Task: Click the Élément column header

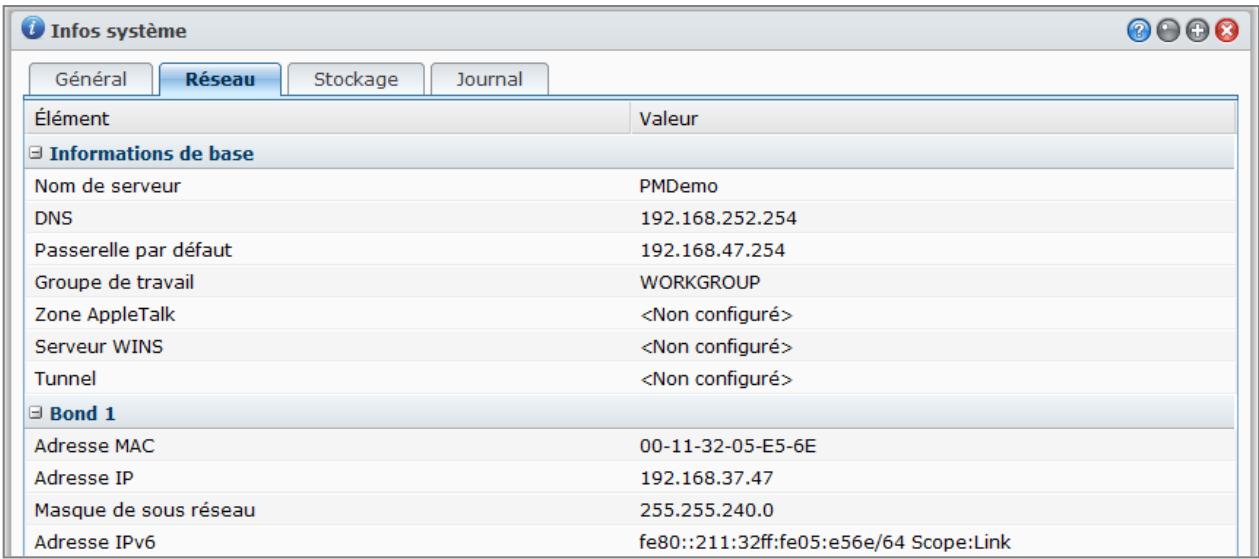Action: coord(329,118)
